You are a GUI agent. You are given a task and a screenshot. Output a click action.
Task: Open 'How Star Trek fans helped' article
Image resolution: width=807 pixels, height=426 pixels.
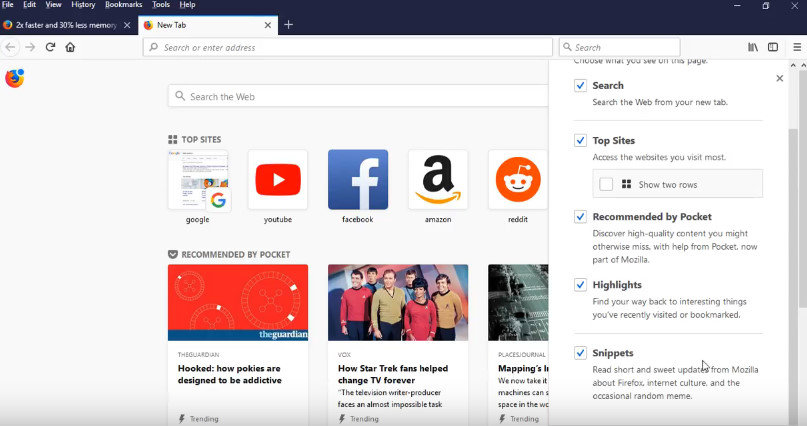[x=393, y=374]
